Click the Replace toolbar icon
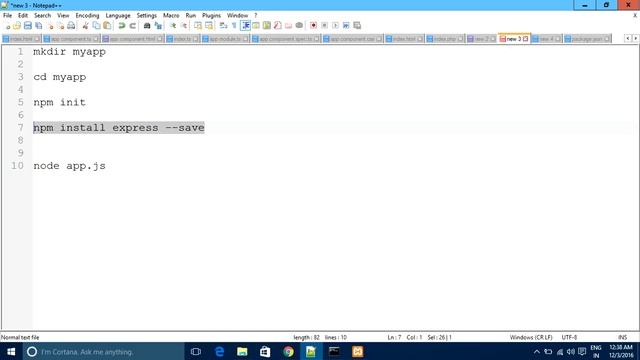Image resolution: width=640 pixels, height=360 pixels. 158,26
